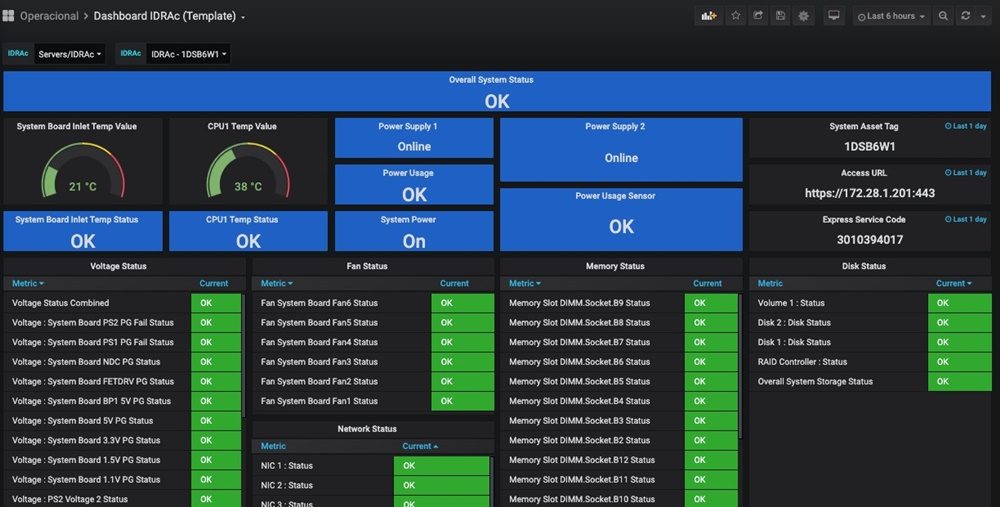Image resolution: width=1000 pixels, height=507 pixels.
Task: Go to the Operacional folder breadcrumb
Action: (x=49, y=16)
